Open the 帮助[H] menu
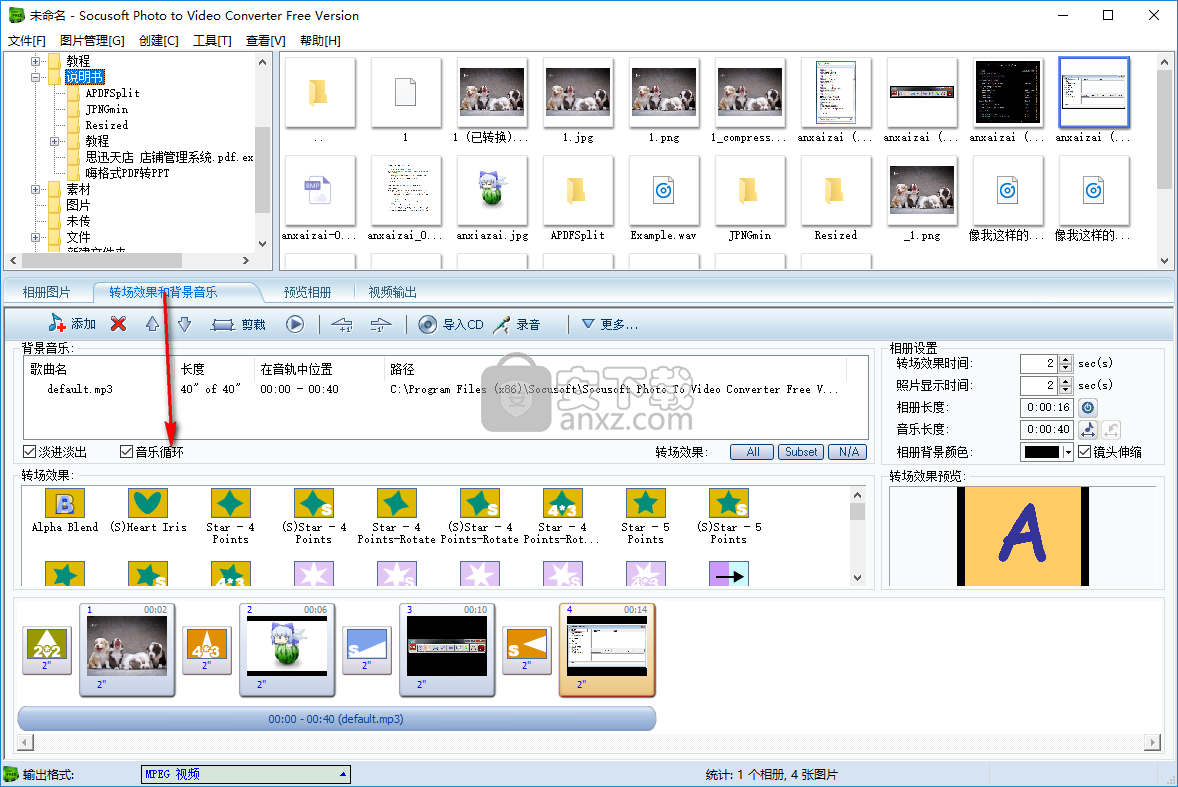The height and width of the screenshot is (787, 1178). 320,41
